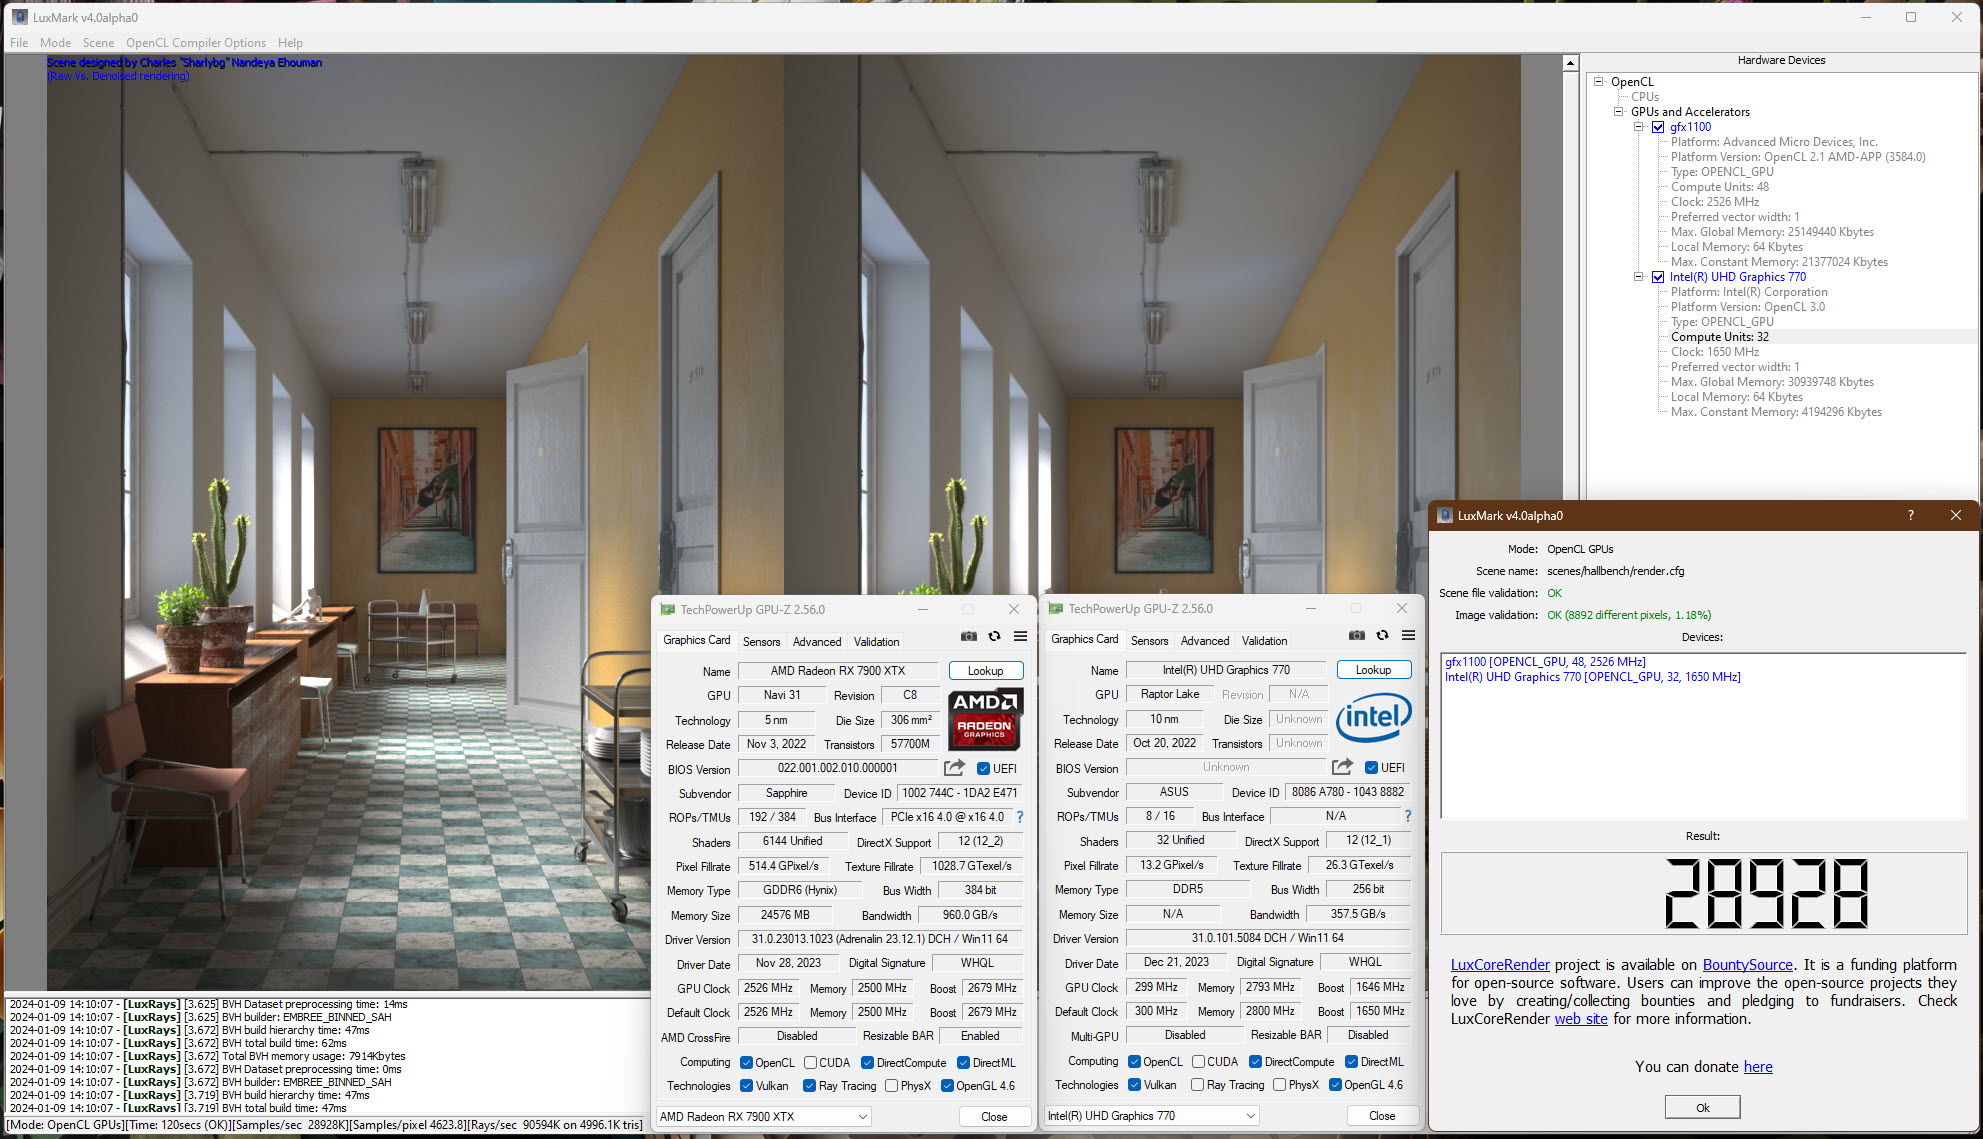Switch to Sensors tab in AMD GPU-Z

click(x=761, y=641)
